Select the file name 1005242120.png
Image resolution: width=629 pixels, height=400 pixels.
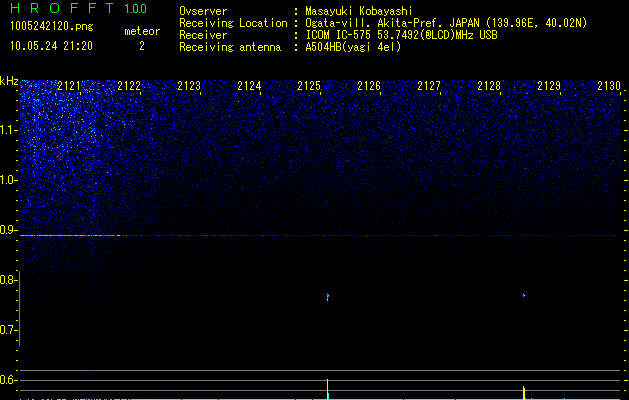52,26
